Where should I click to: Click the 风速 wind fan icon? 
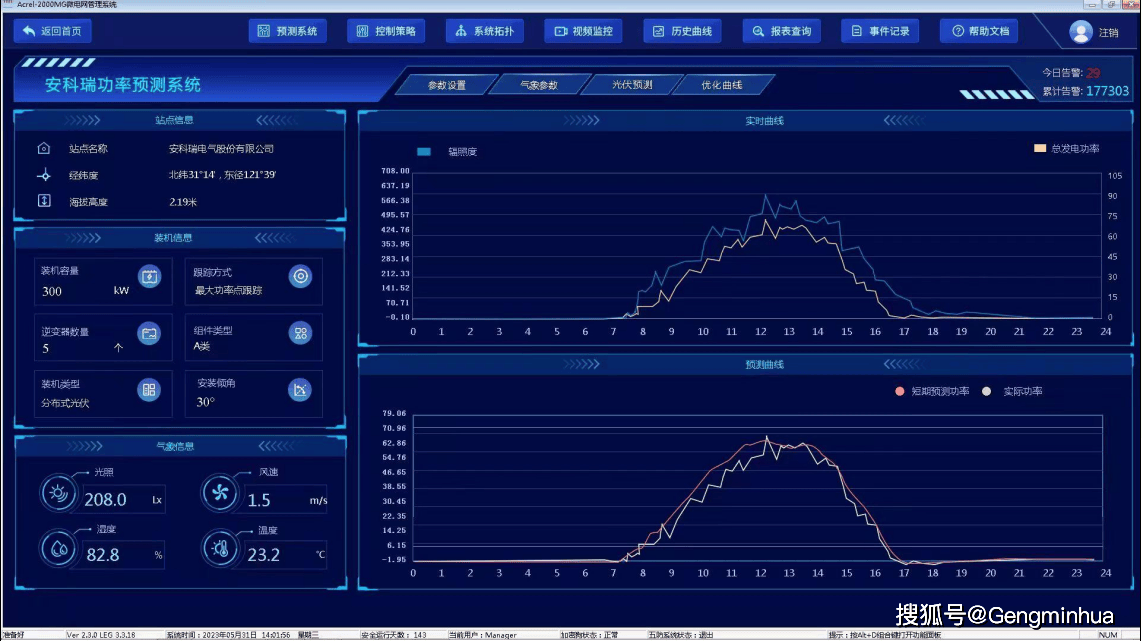point(219,493)
